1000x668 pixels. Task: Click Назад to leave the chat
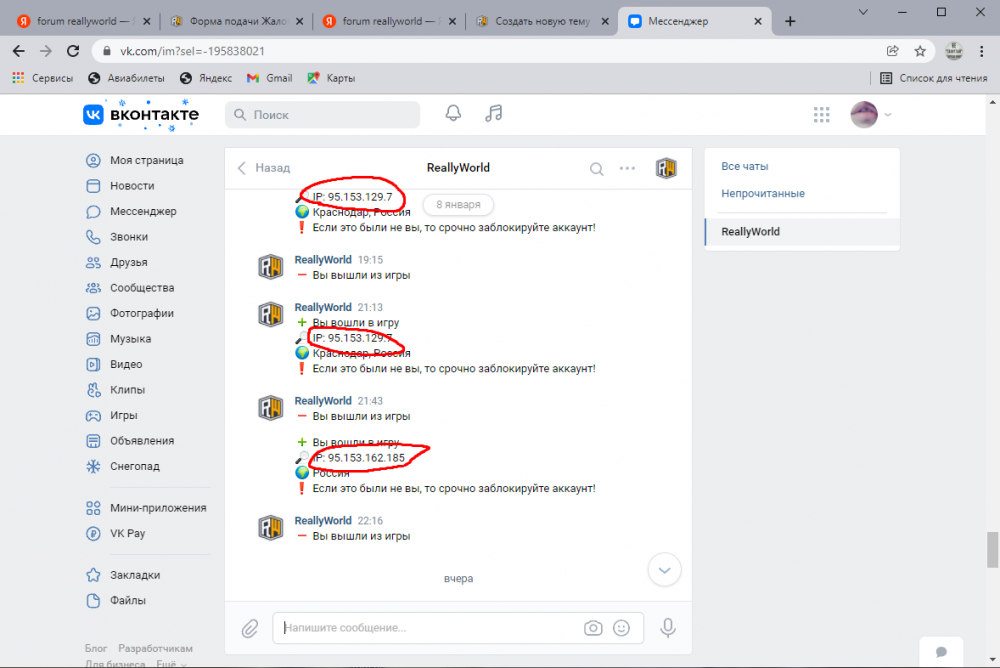[x=264, y=168]
